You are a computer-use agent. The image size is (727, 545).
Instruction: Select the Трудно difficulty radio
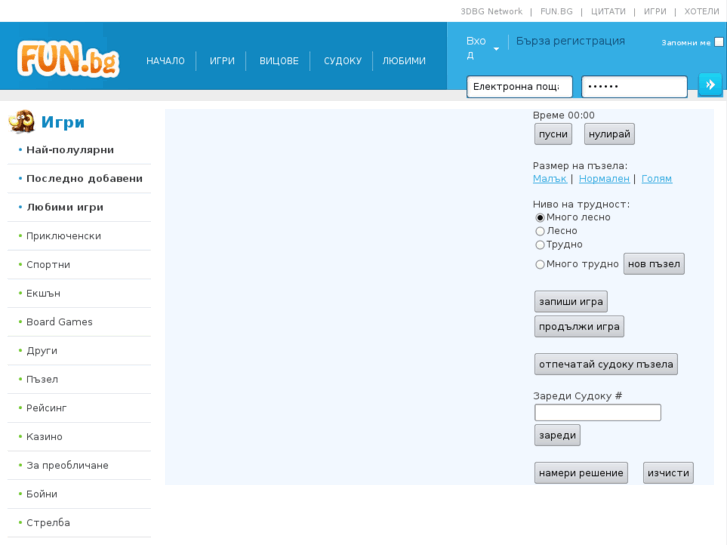[x=540, y=244]
